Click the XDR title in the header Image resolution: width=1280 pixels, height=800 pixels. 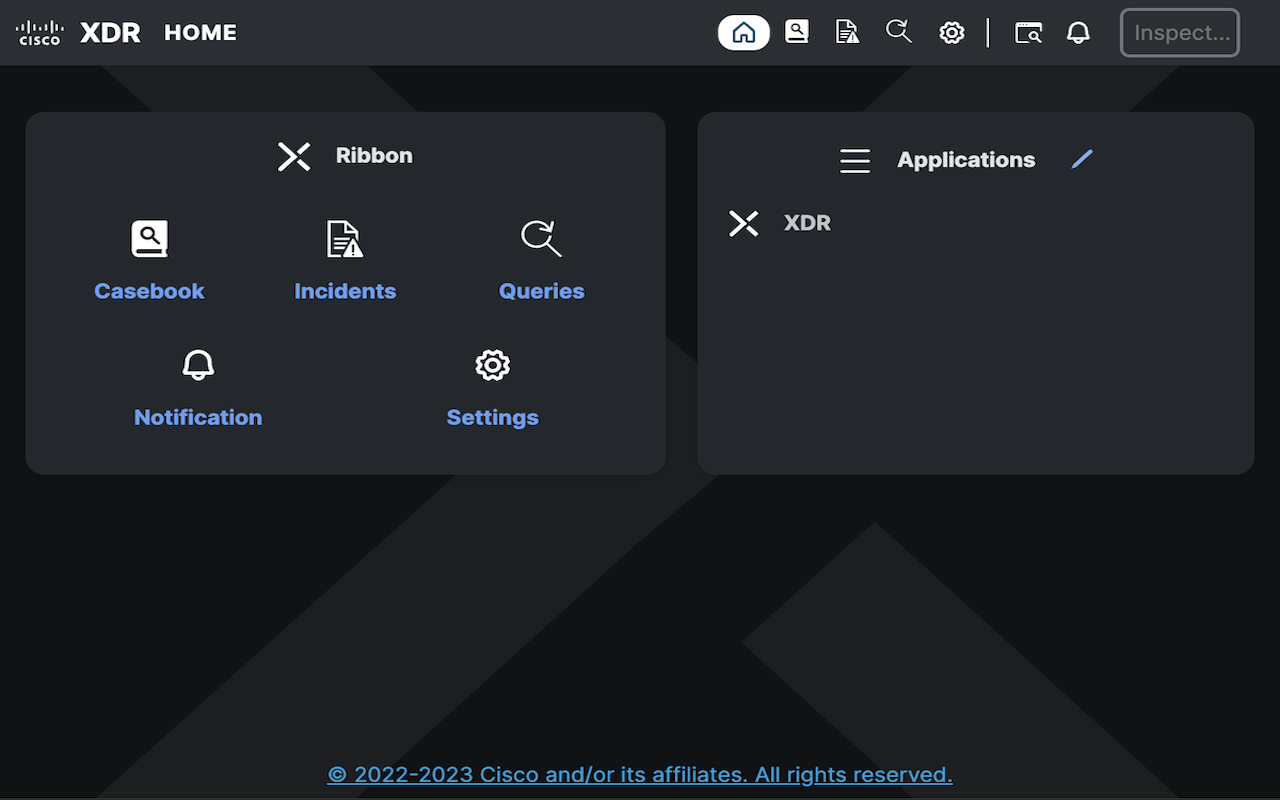110,33
